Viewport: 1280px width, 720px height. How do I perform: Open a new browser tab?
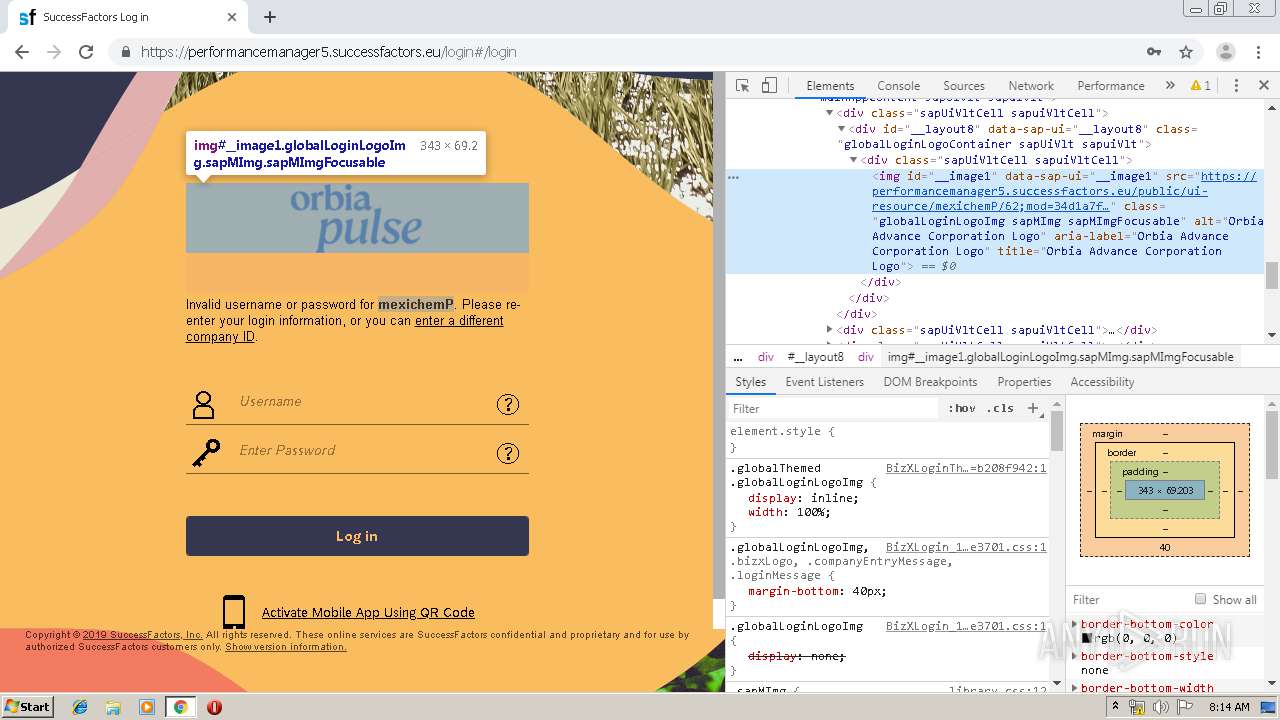pos(270,17)
